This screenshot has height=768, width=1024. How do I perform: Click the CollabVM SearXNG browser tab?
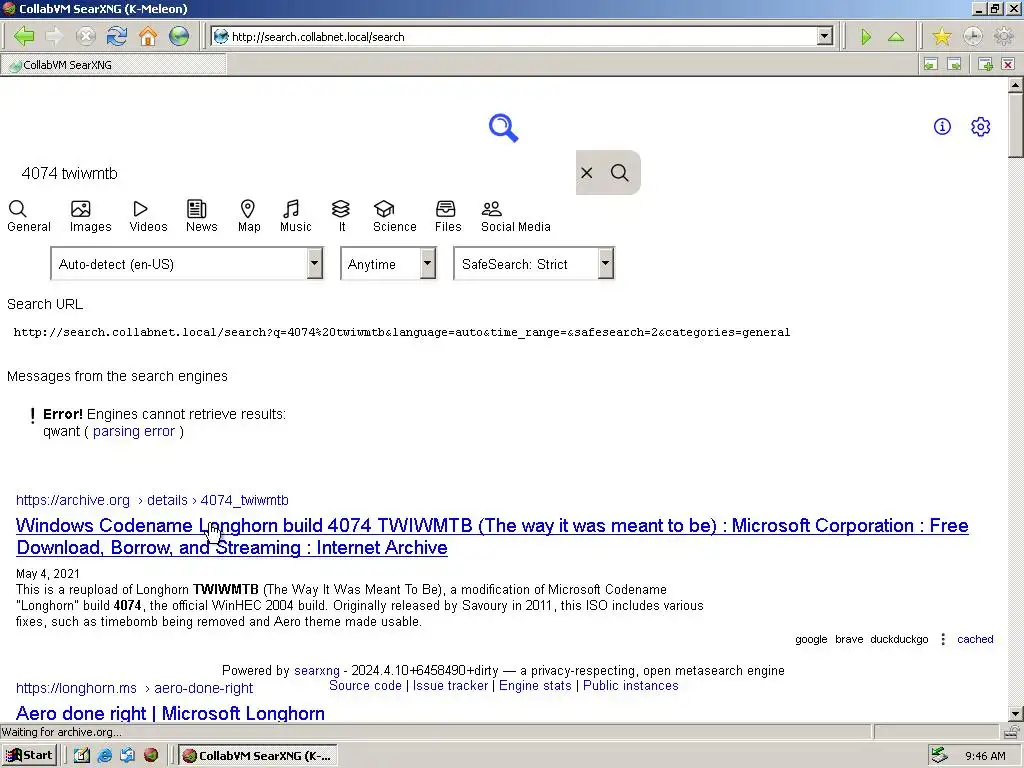(114, 65)
